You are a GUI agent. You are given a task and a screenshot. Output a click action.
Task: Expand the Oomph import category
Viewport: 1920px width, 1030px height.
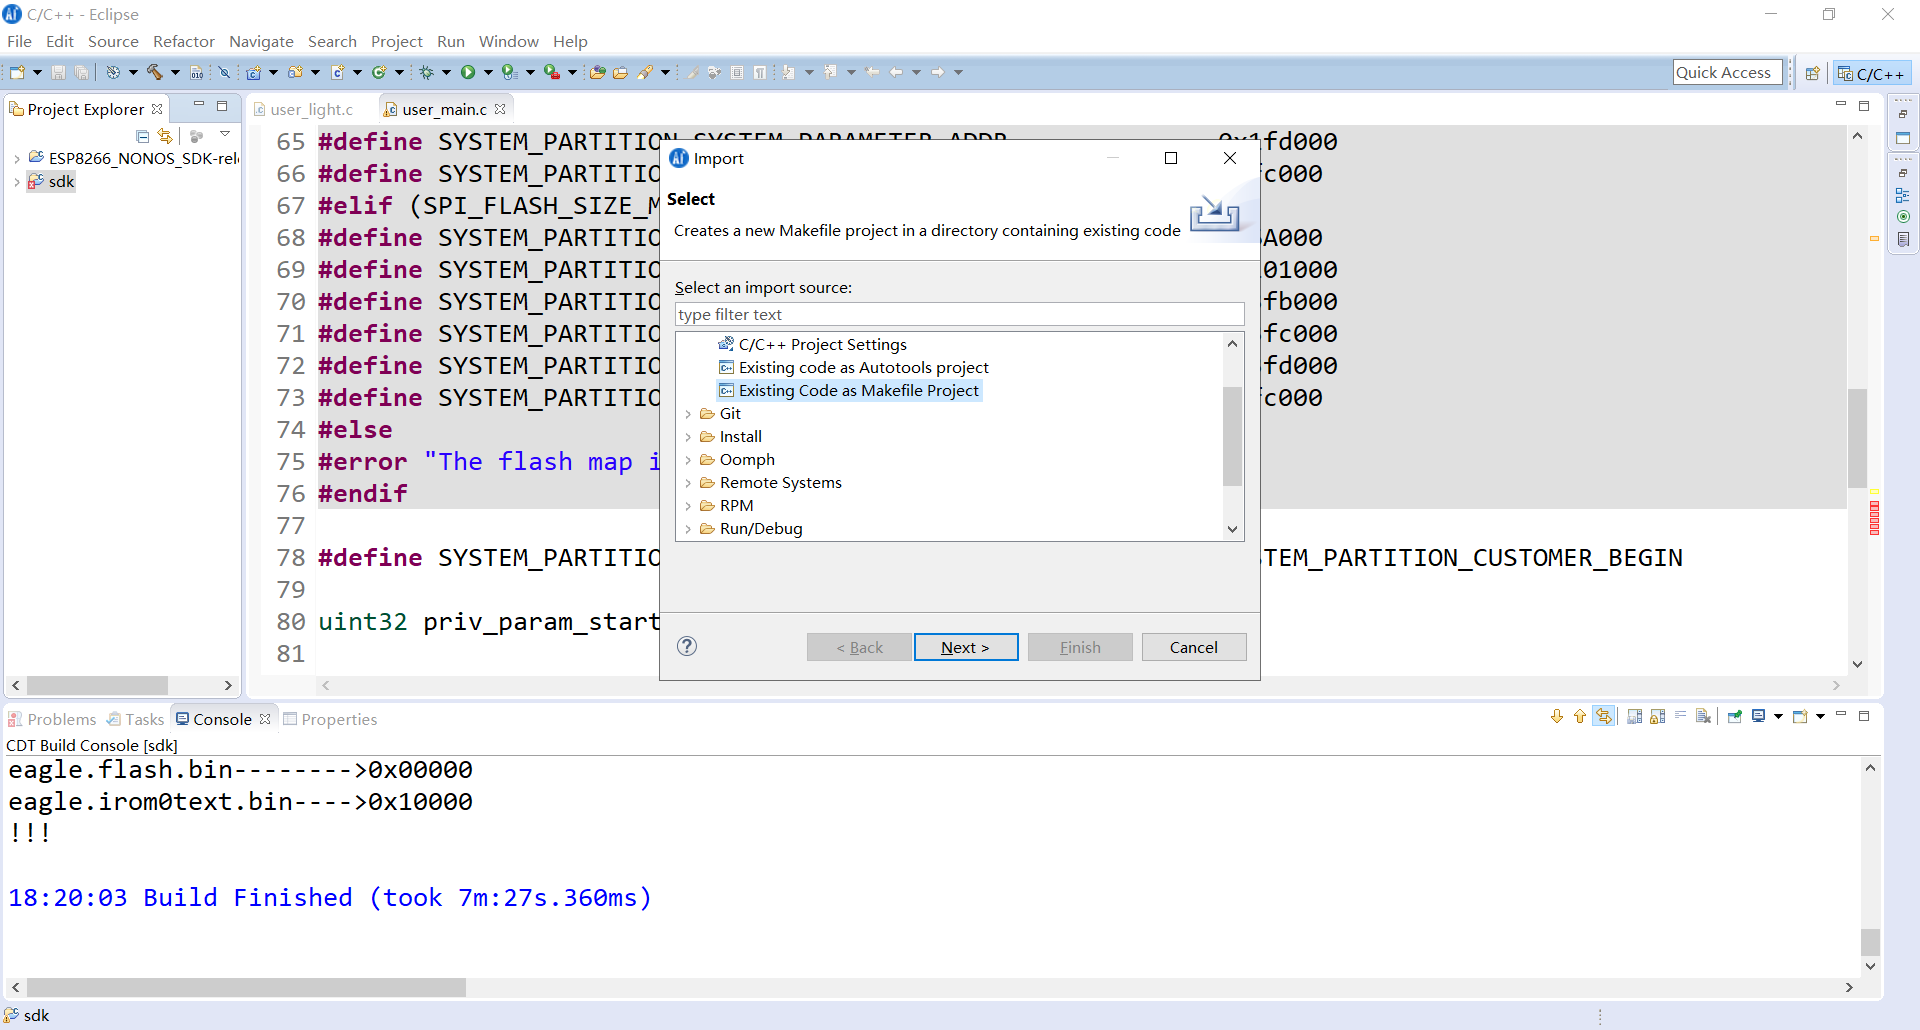pos(688,460)
